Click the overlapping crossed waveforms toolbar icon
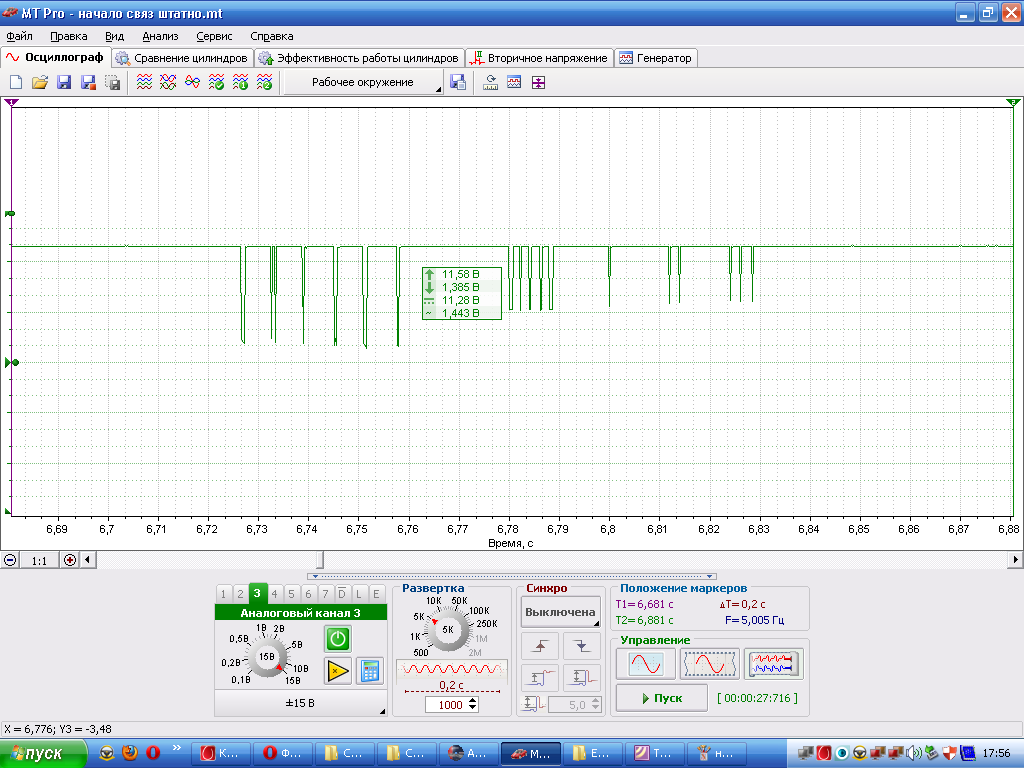 [x=168, y=82]
